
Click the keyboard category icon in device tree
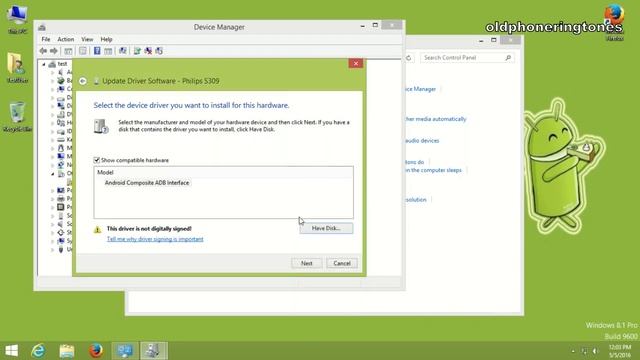pos(61,140)
